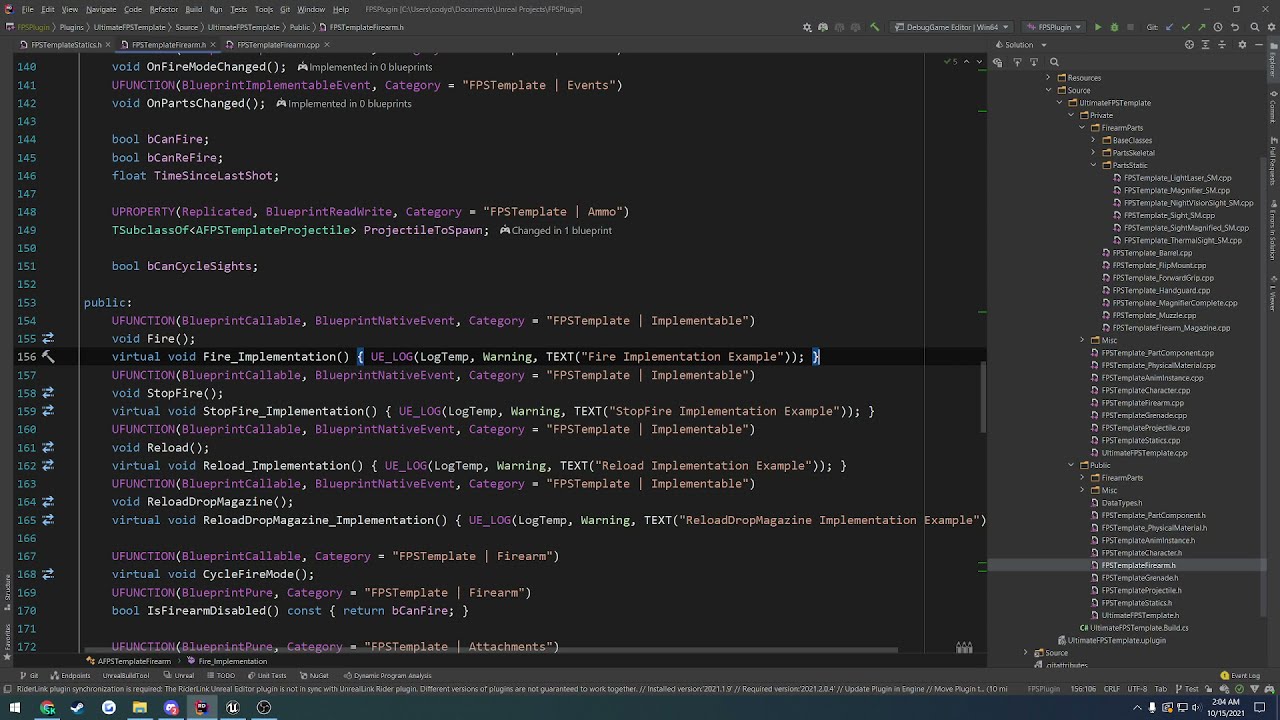The width and height of the screenshot is (1280, 720).
Task: Git update project arrow icon
Action: pyautogui.click(x=1169, y=27)
